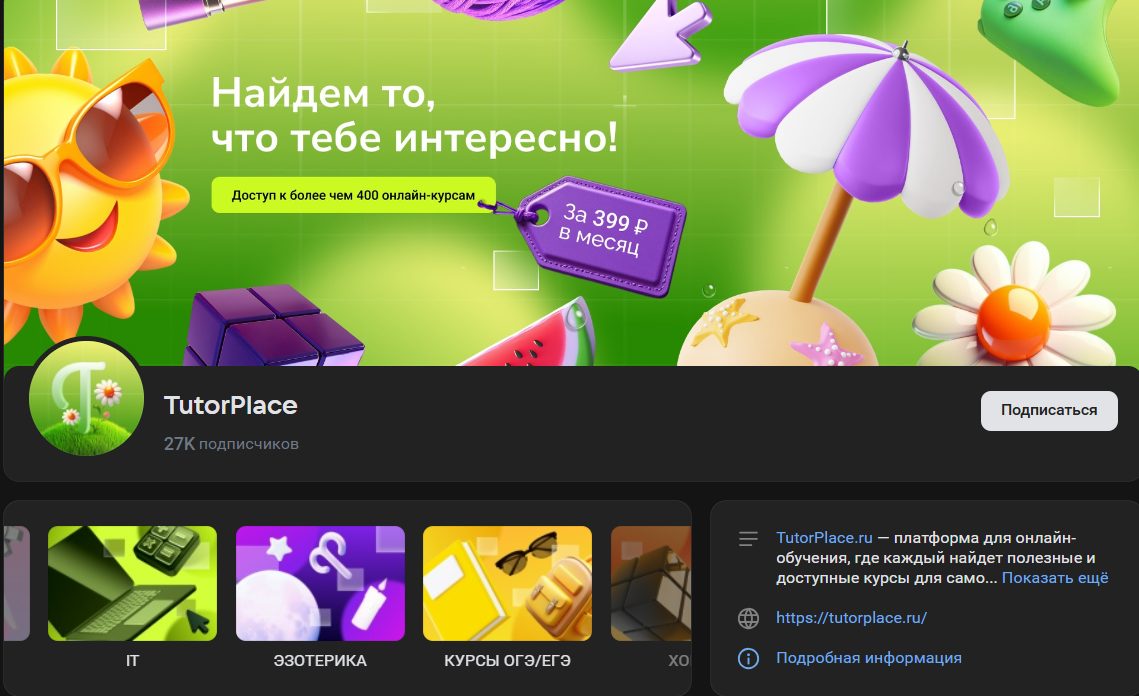
Task: Open Подробная информация details
Action: click(x=868, y=658)
